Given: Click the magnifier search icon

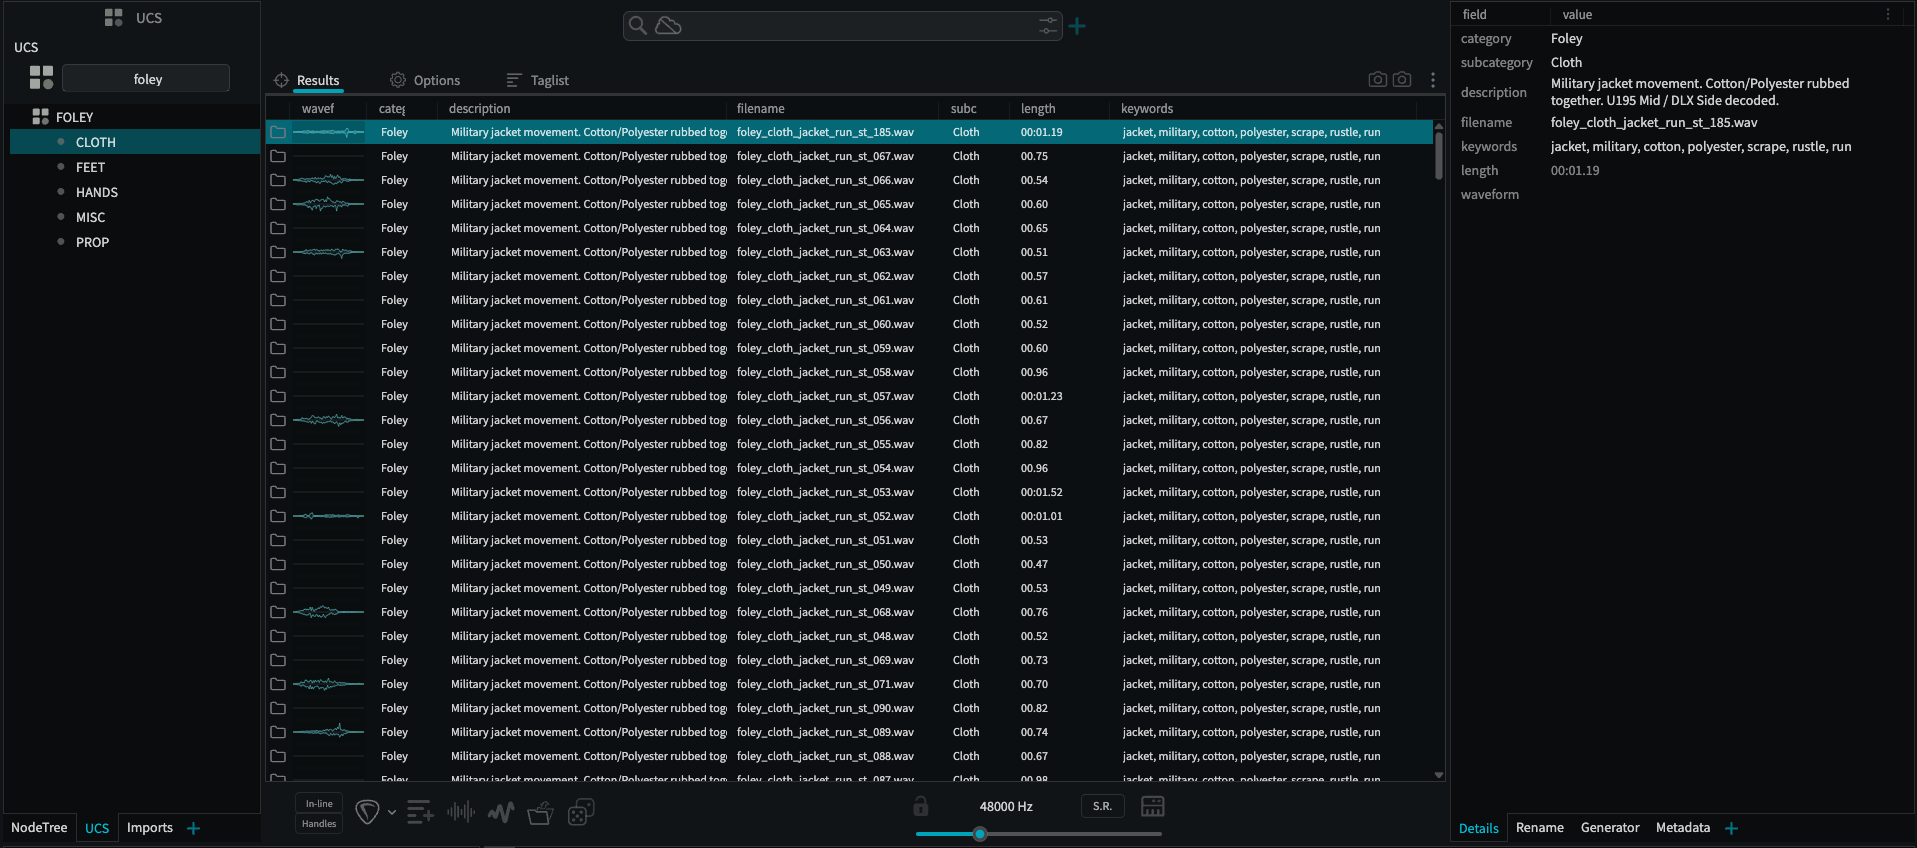Looking at the screenshot, I should pos(637,25).
